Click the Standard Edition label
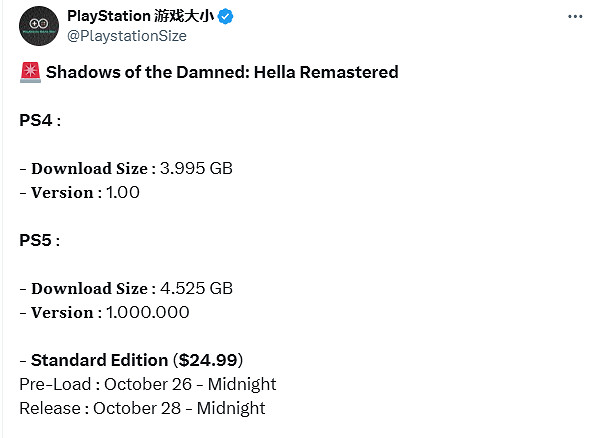600x438 pixels. 99,360
